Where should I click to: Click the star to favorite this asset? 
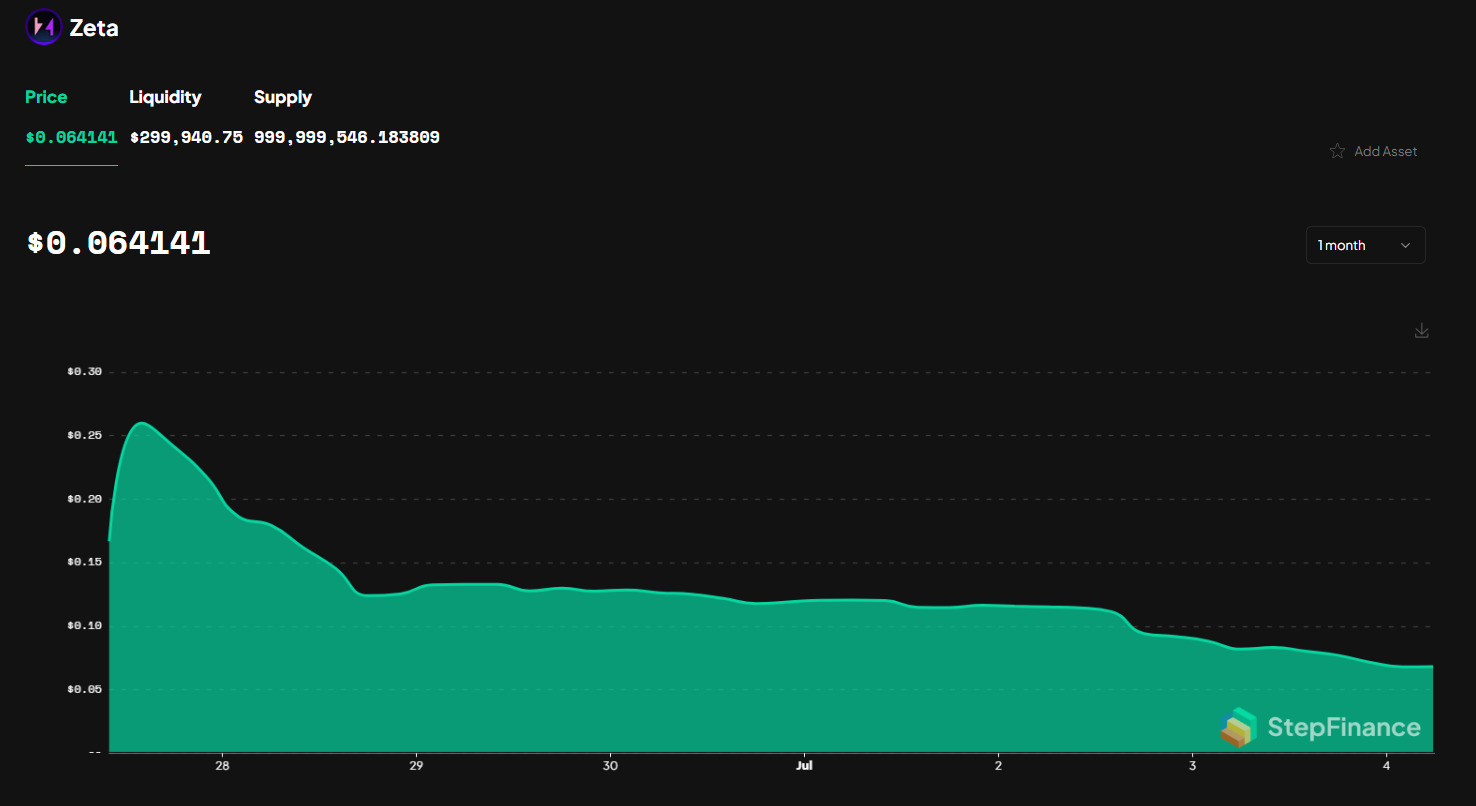click(1337, 151)
